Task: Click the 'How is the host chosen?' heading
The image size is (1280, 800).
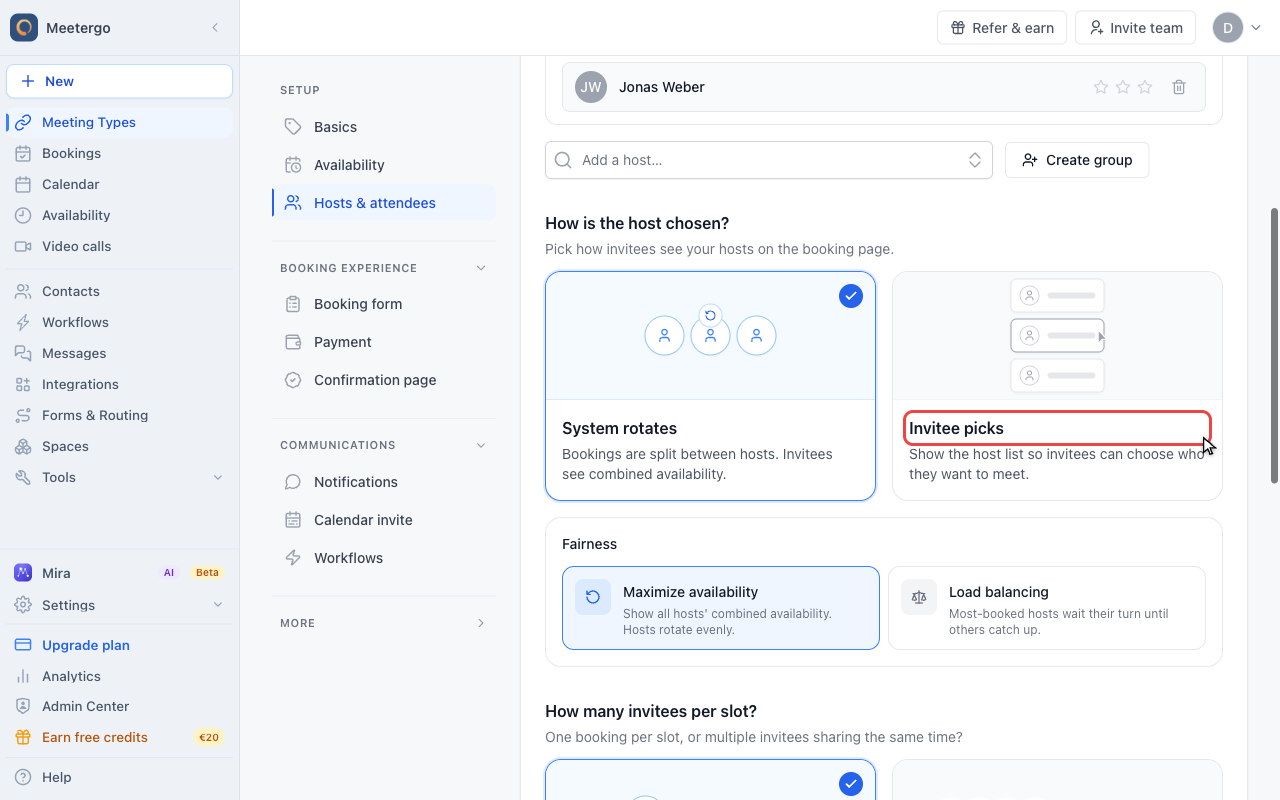Action: click(637, 223)
